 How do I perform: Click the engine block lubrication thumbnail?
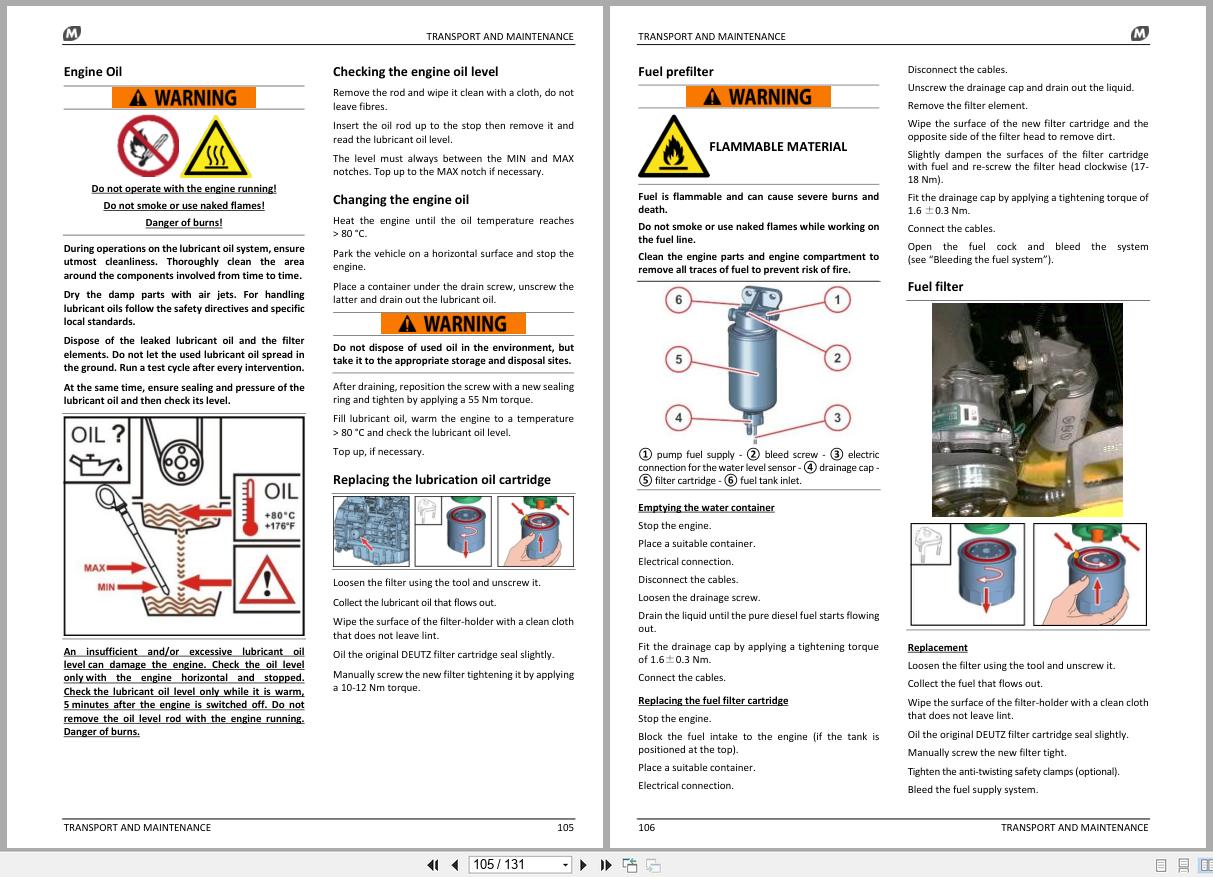point(372,531)
